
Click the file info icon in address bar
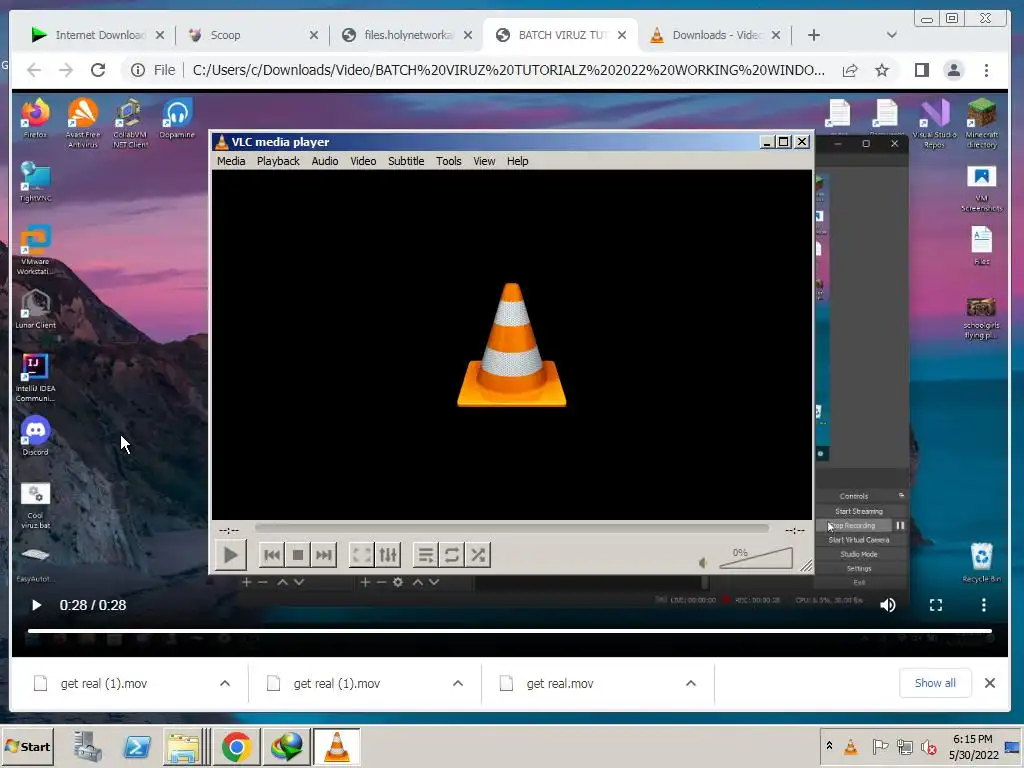(x=138, y=70)
